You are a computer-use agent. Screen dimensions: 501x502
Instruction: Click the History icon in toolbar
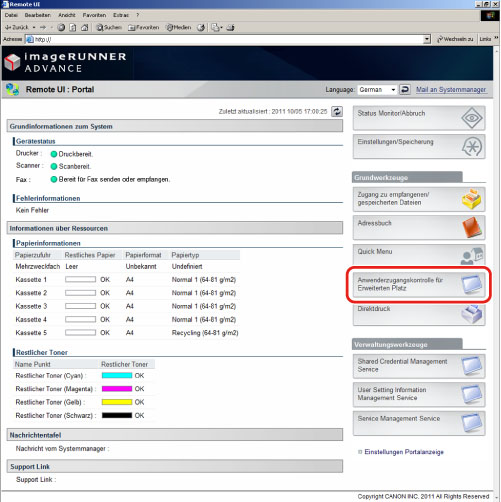point(201,27)
